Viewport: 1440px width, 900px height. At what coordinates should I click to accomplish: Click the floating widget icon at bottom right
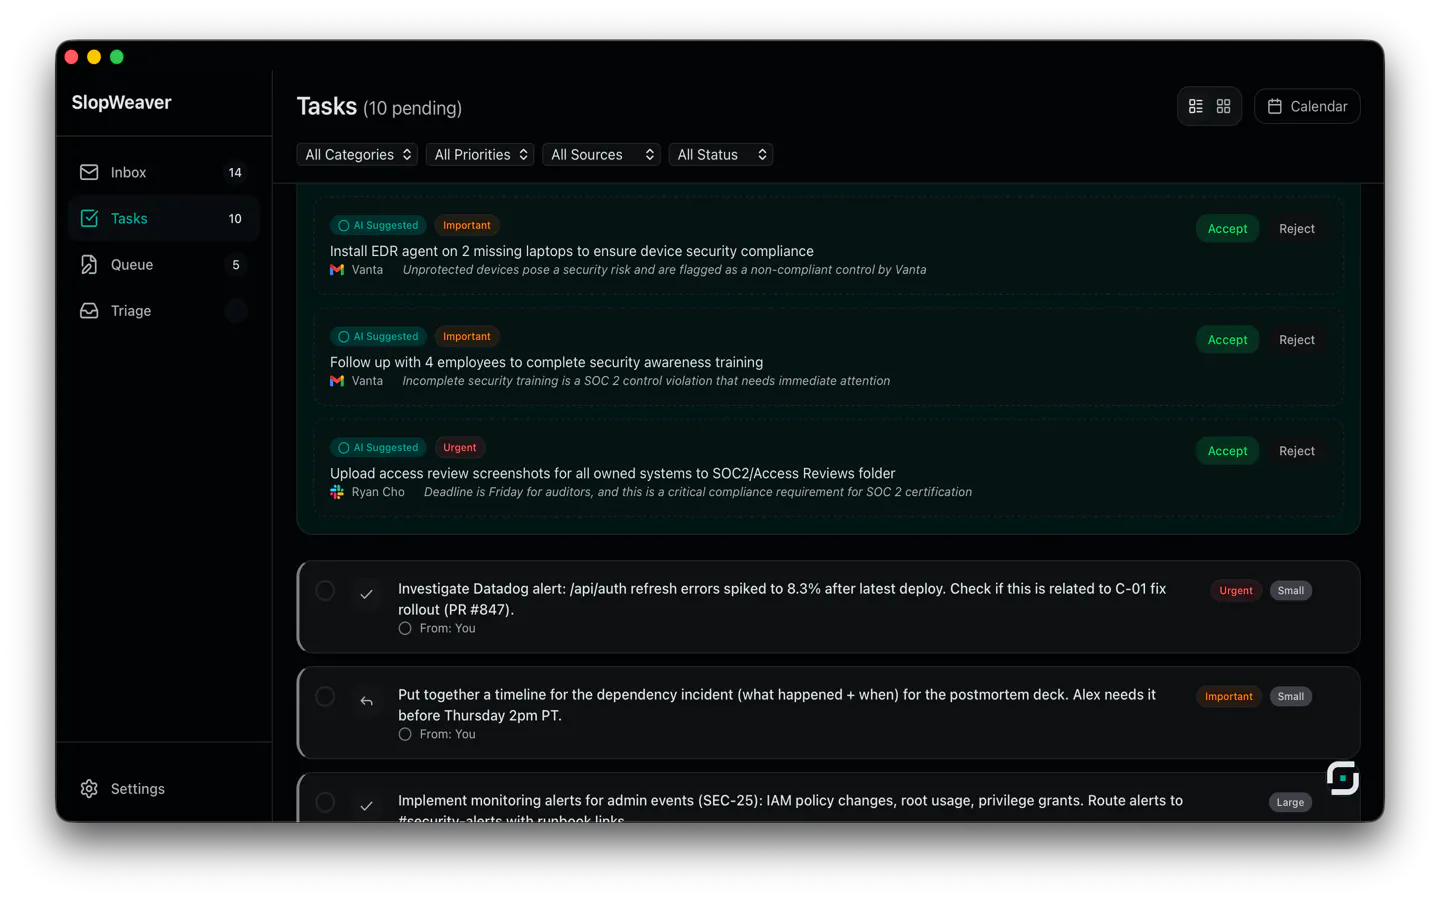click(x=1342, y=778)
